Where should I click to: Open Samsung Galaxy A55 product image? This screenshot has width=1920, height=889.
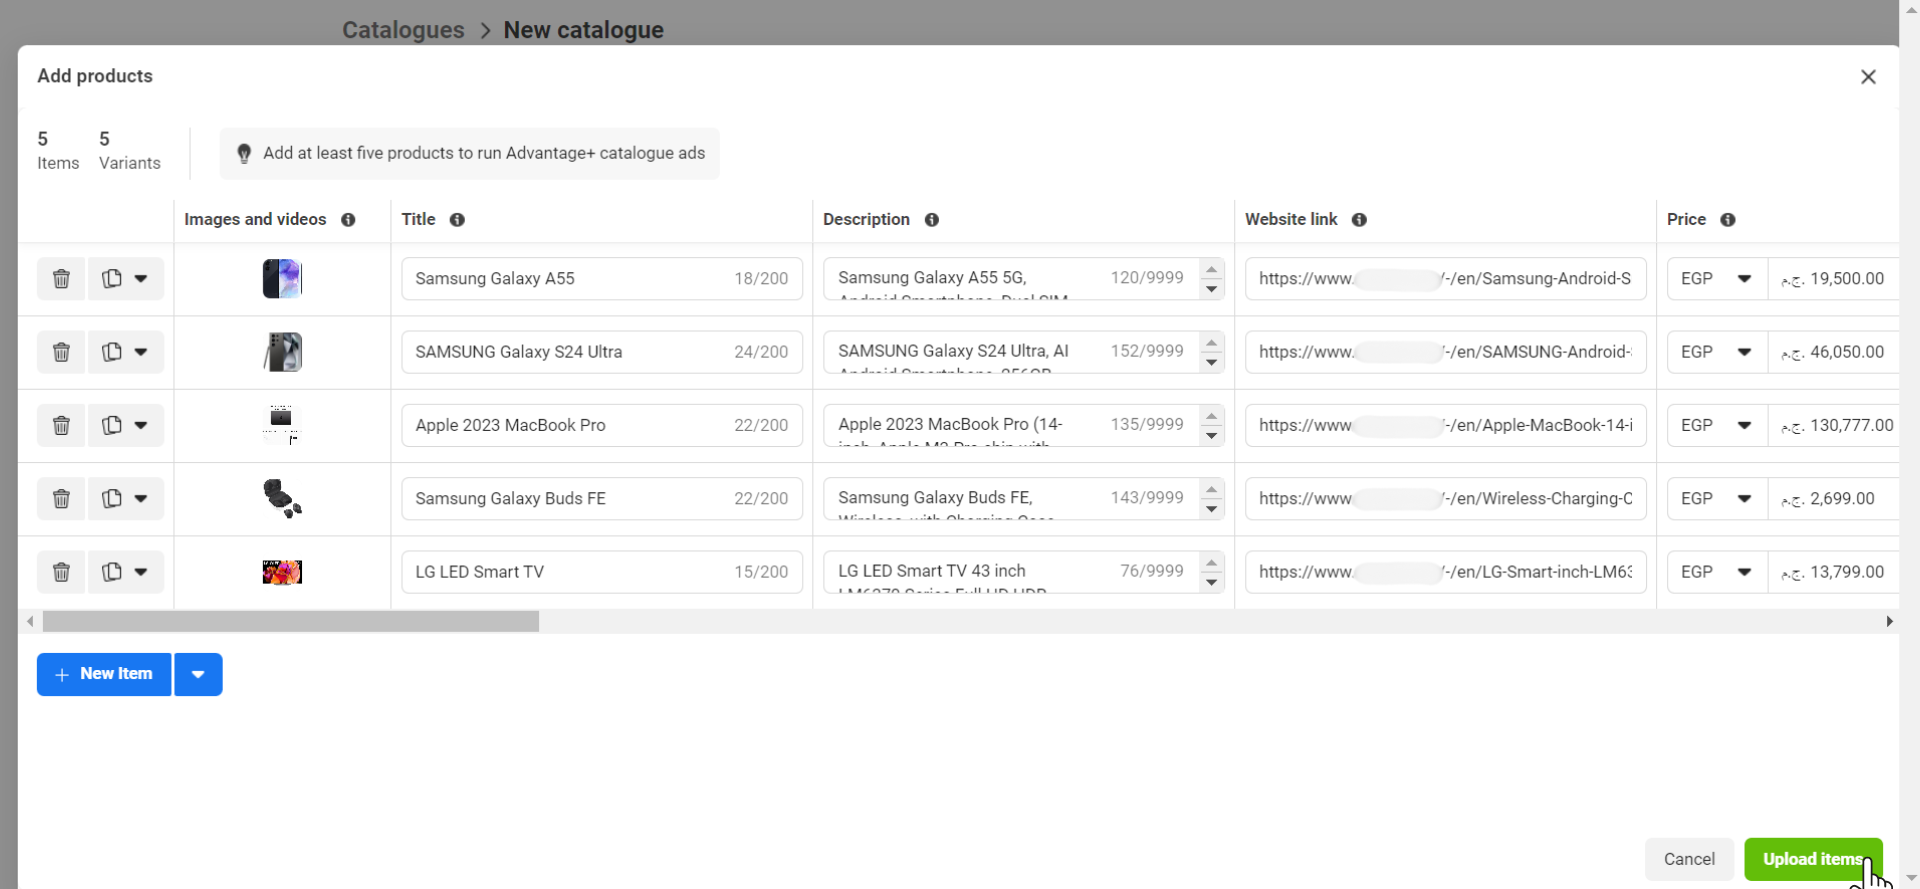[282, 279]
